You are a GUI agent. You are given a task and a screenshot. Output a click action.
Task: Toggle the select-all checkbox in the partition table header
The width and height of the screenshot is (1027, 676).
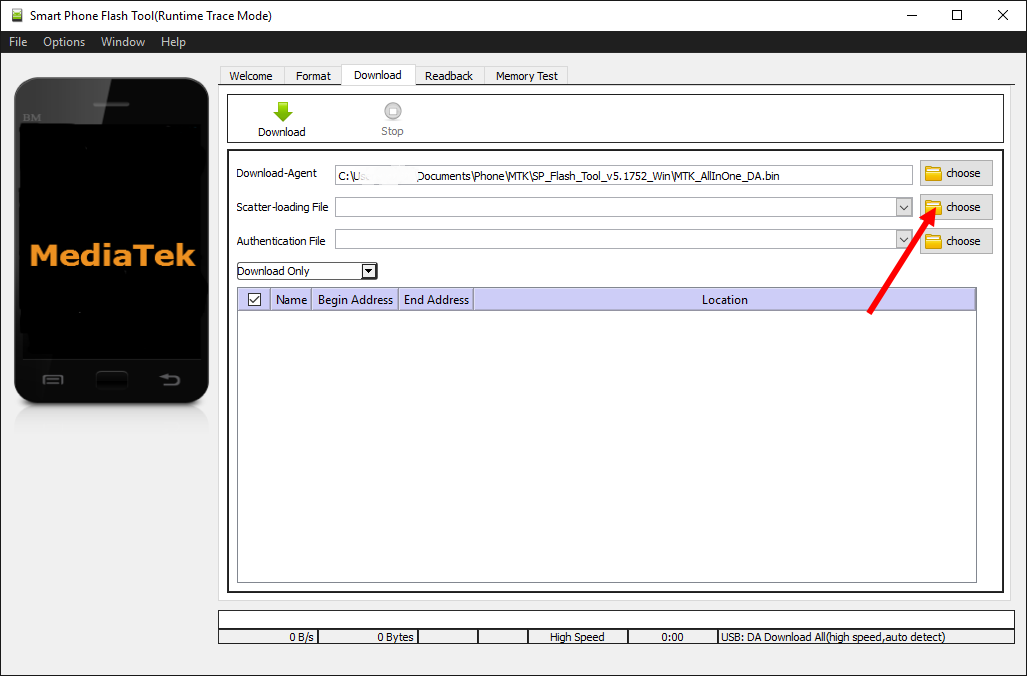(x=253, y=299)
